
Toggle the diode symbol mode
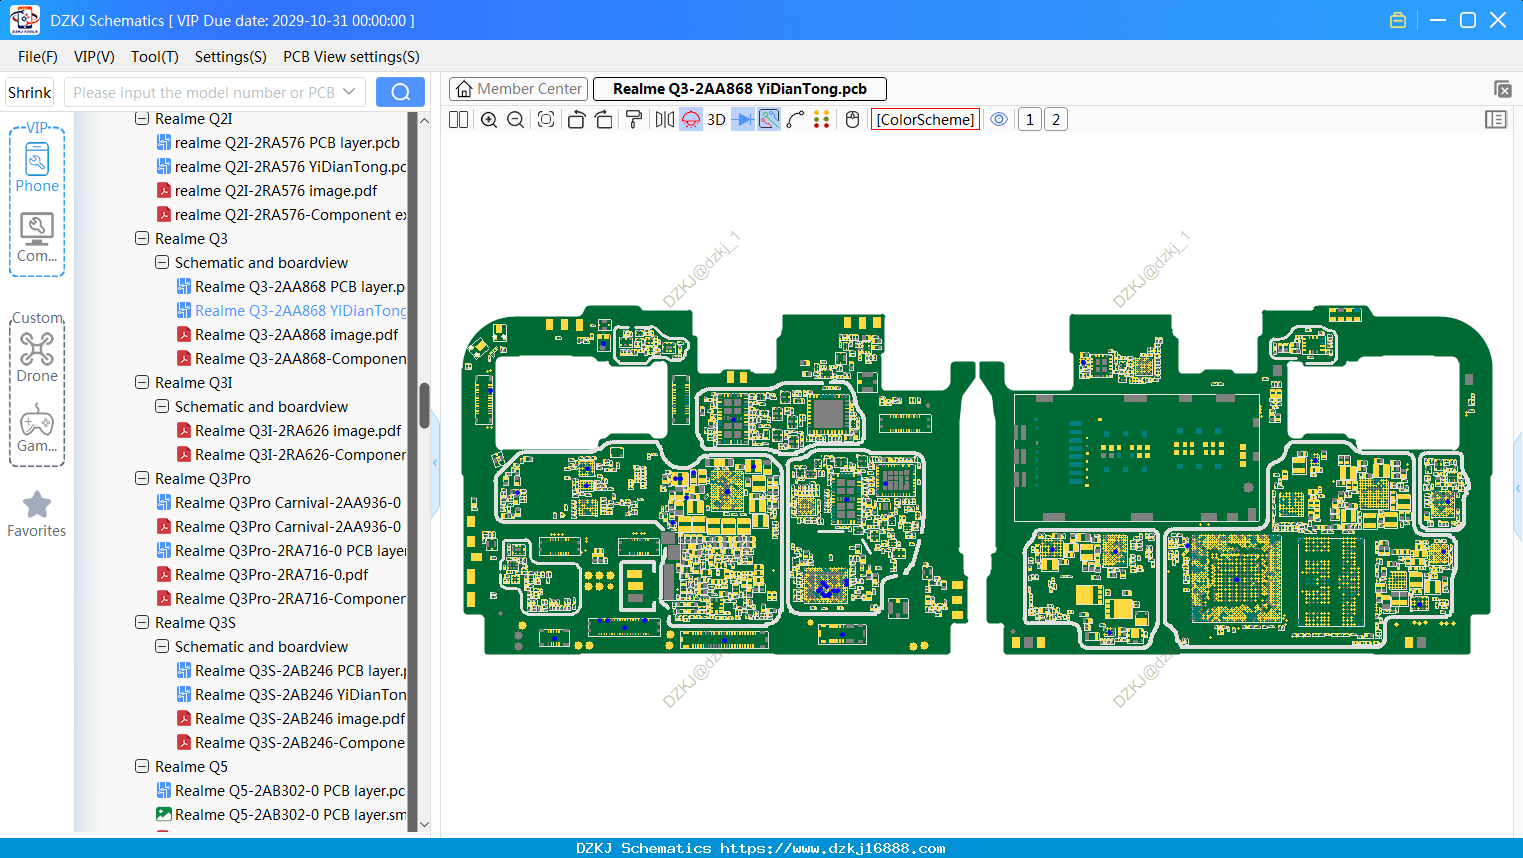coord(743,120)
